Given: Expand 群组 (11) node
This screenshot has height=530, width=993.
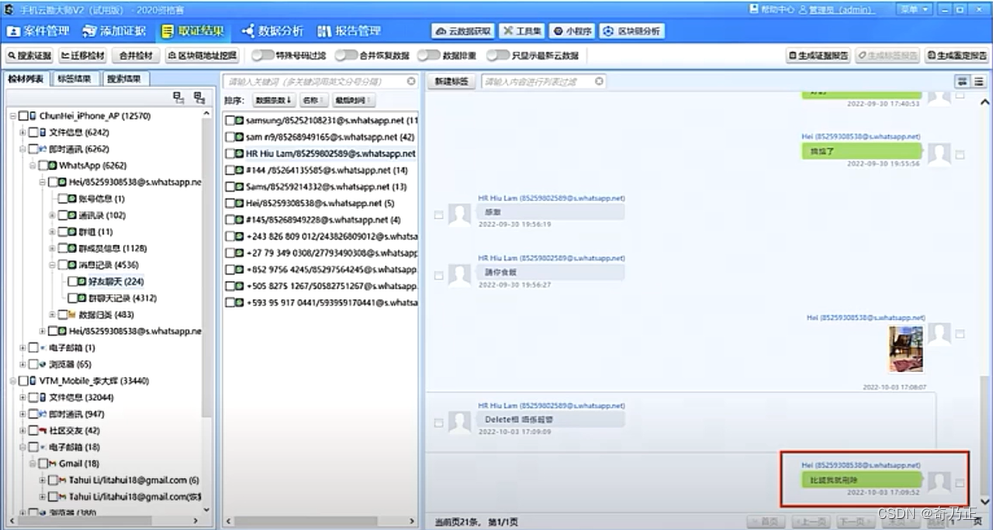Looking at the screenshot, I should [53, 232].
